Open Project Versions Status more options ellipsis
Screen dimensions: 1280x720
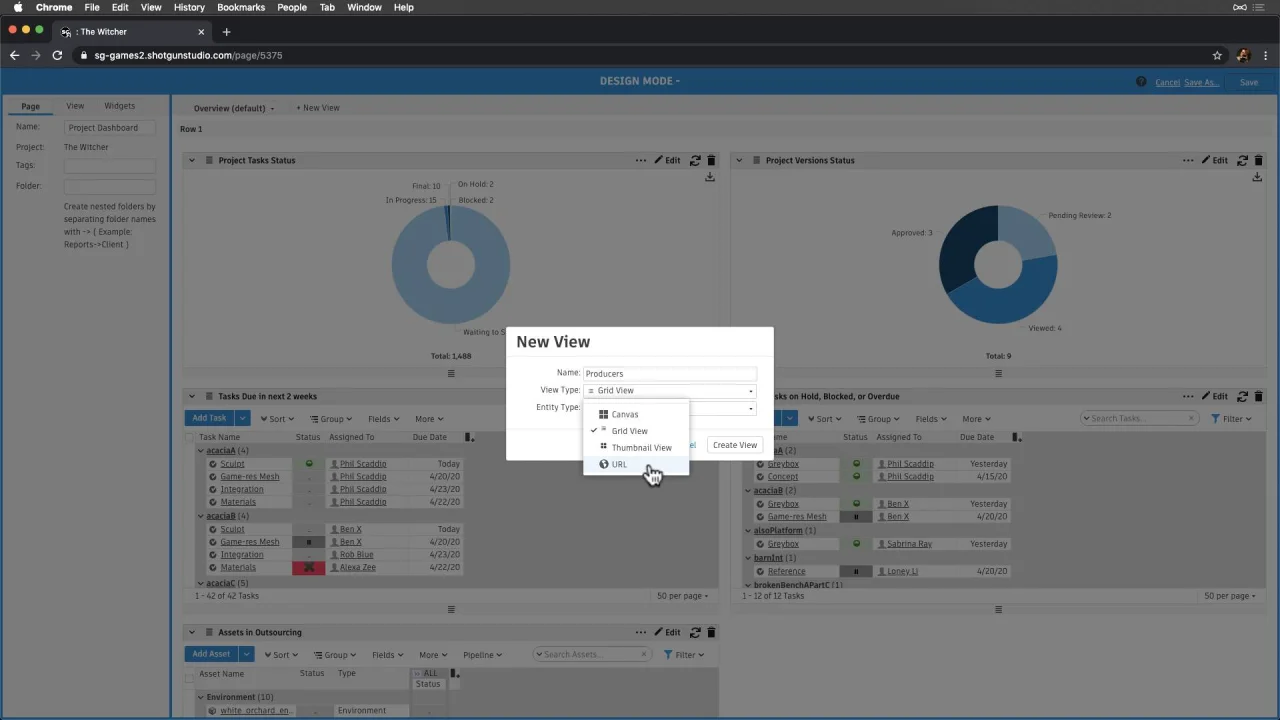[x=1188, y=160]
